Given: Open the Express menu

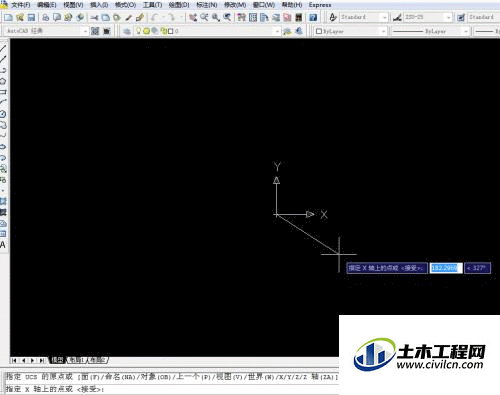Looking at the screenshot, I should pyautogui.click(x=320, y=5).
